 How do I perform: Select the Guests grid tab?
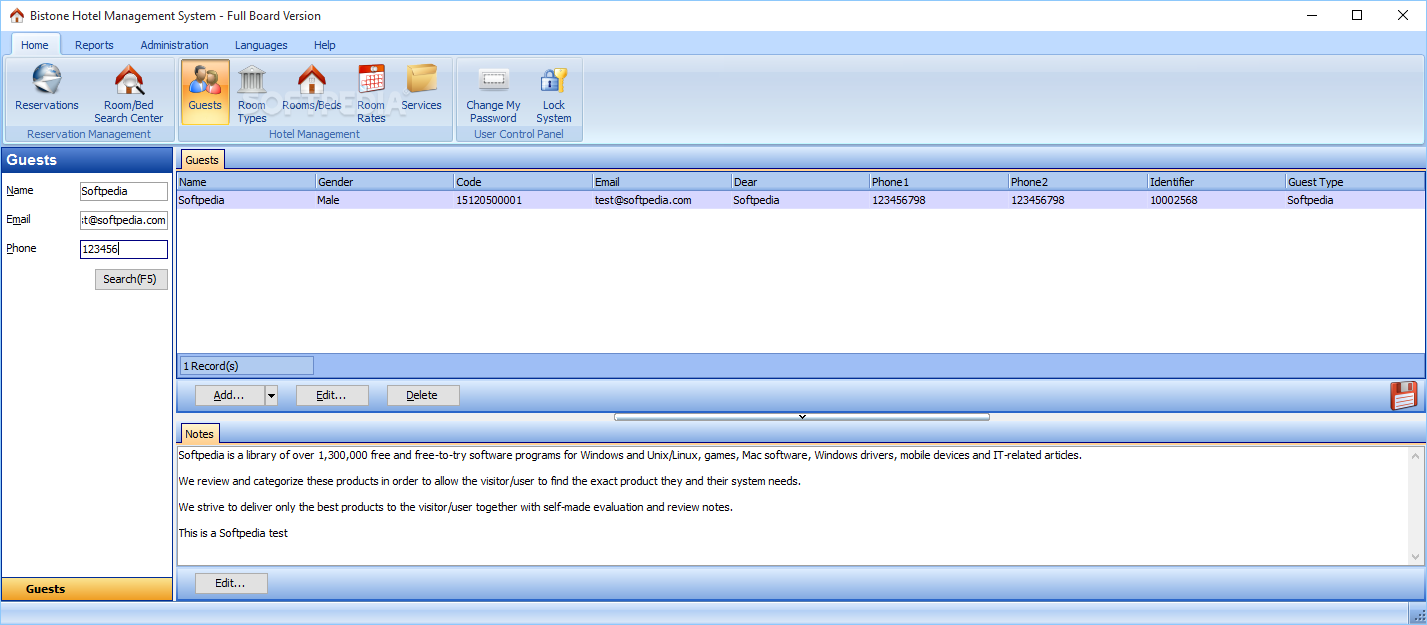tap(202, 160)
